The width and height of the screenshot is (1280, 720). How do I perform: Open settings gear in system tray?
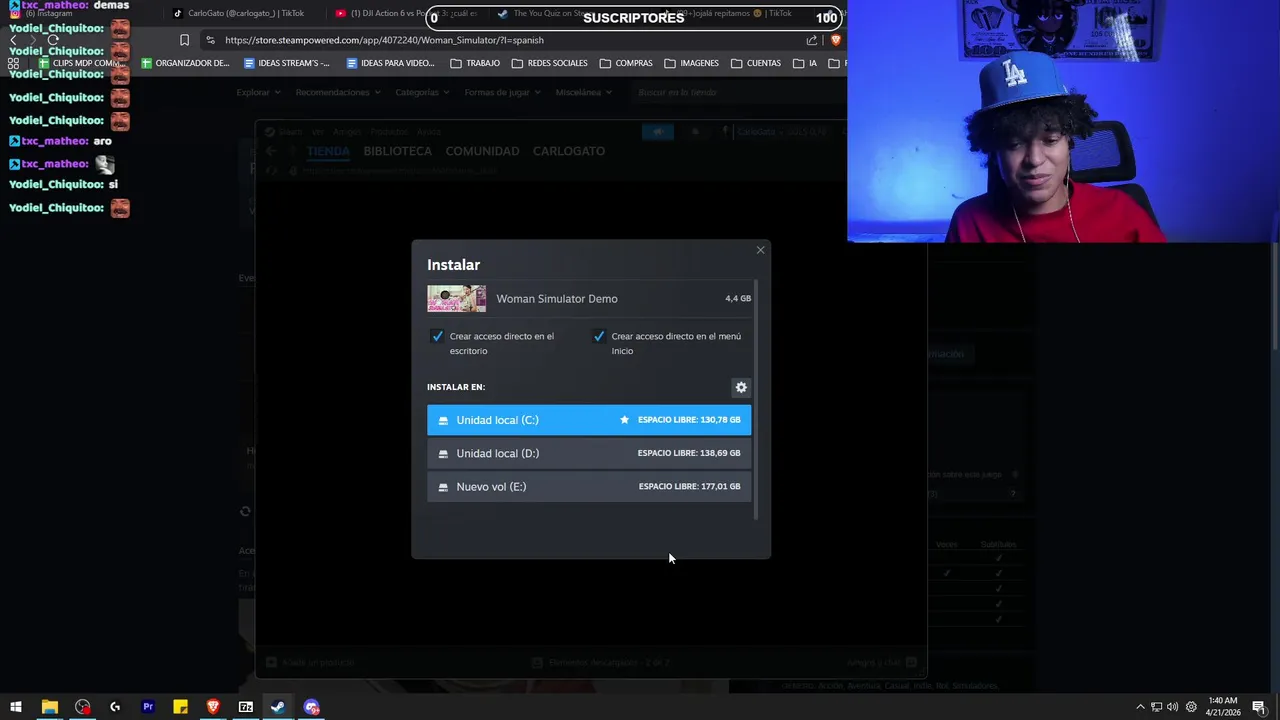tap(1191, 707)
